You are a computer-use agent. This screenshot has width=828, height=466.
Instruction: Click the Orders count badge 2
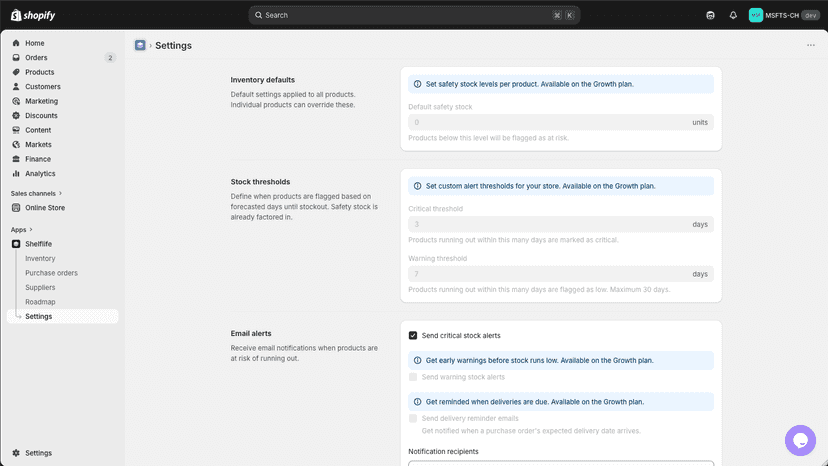[110, 58]
